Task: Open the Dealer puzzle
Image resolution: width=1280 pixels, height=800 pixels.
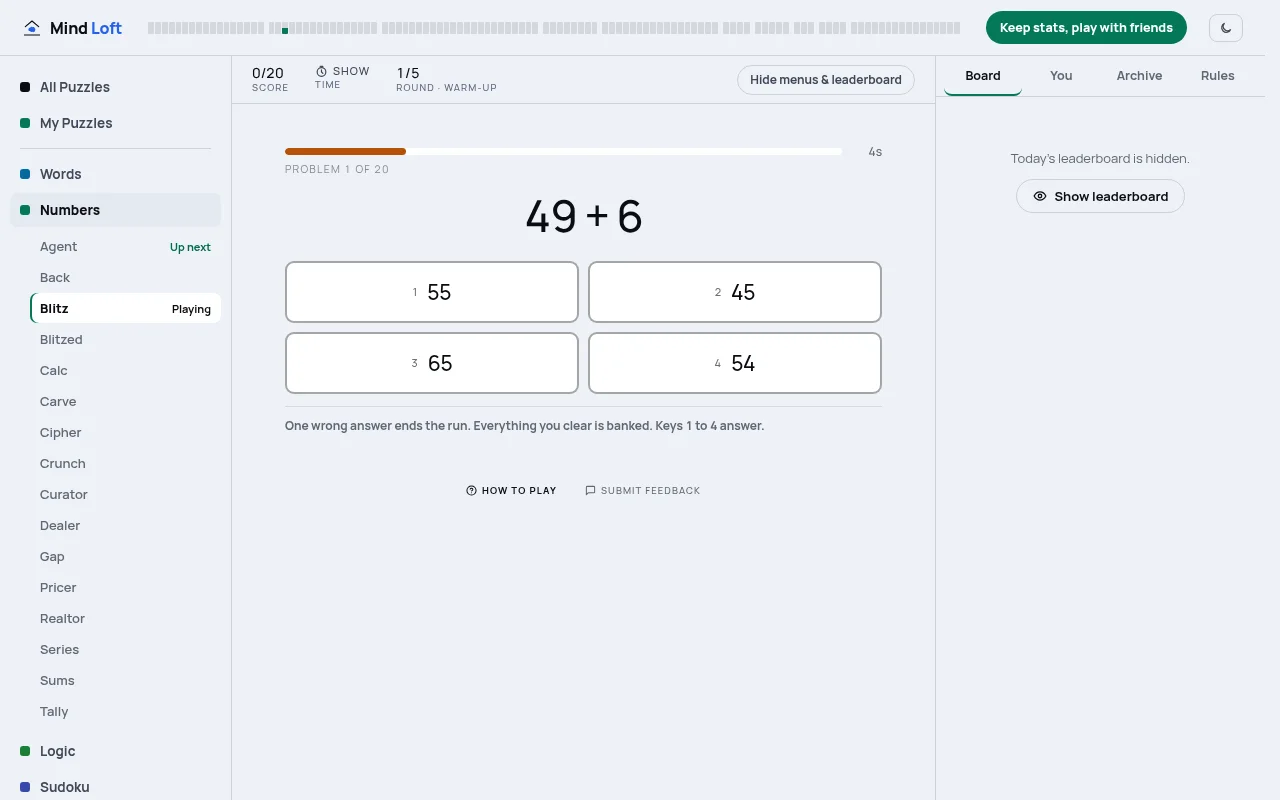Action: 125,526
